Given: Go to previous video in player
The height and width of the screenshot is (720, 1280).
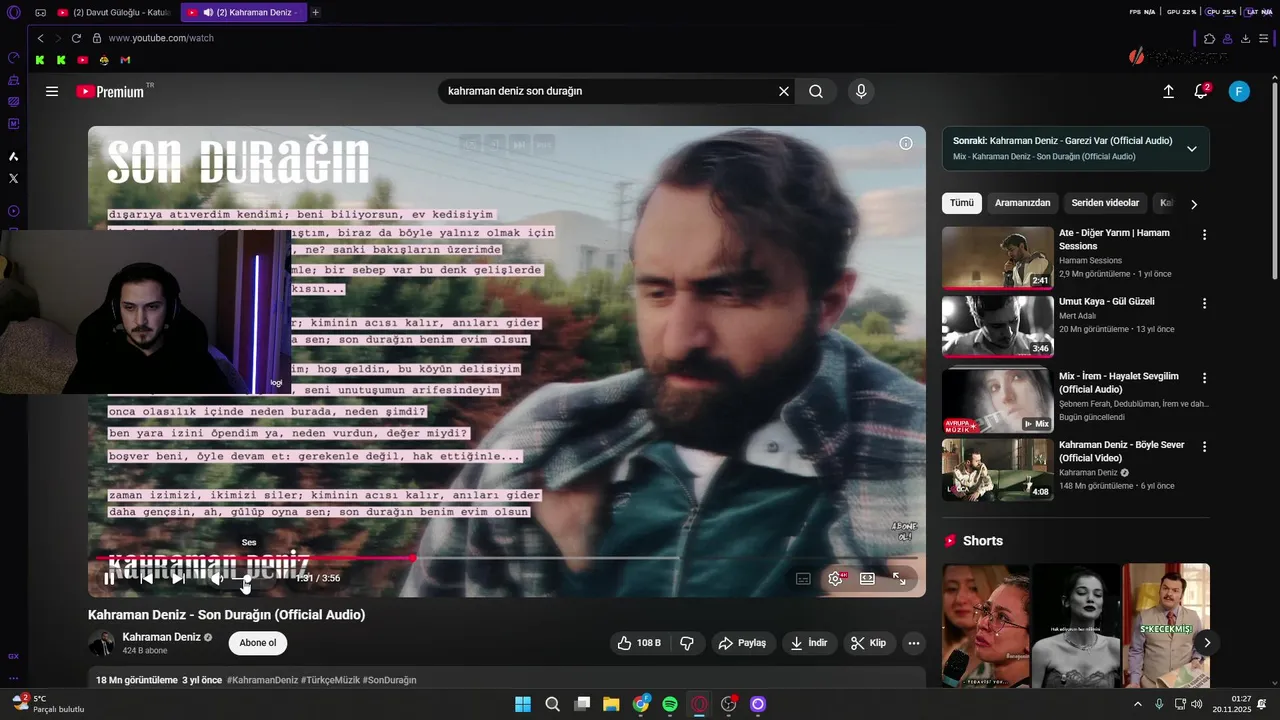Looking at the screenshot, I should pyautogui.click(x=145, y=578).
